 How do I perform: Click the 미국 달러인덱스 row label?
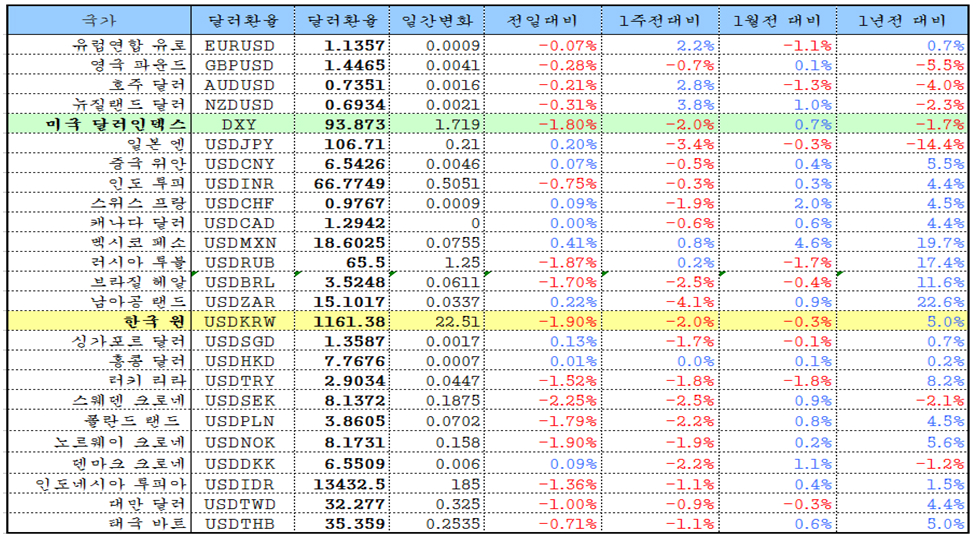click(x=116, y=124)
